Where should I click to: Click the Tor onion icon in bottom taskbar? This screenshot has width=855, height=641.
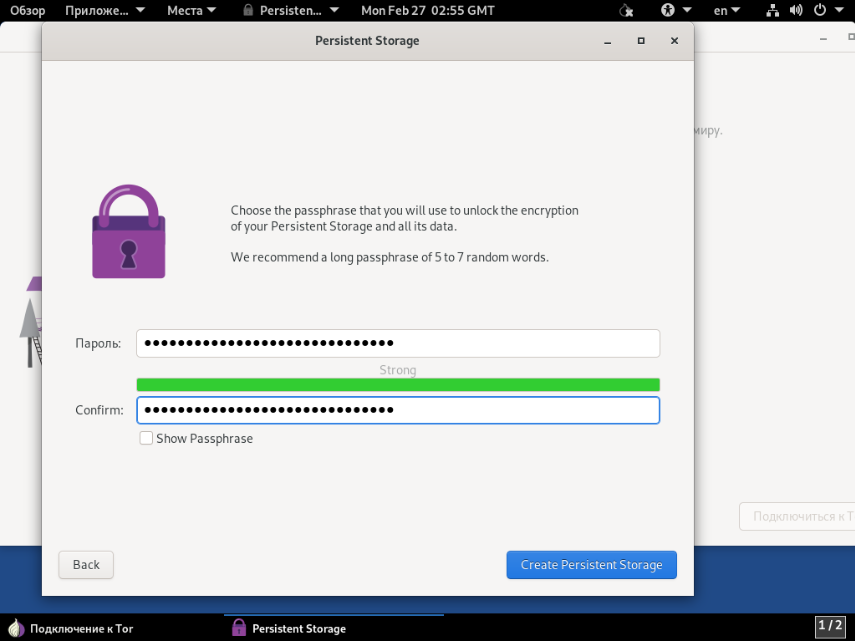pos(15,628)
